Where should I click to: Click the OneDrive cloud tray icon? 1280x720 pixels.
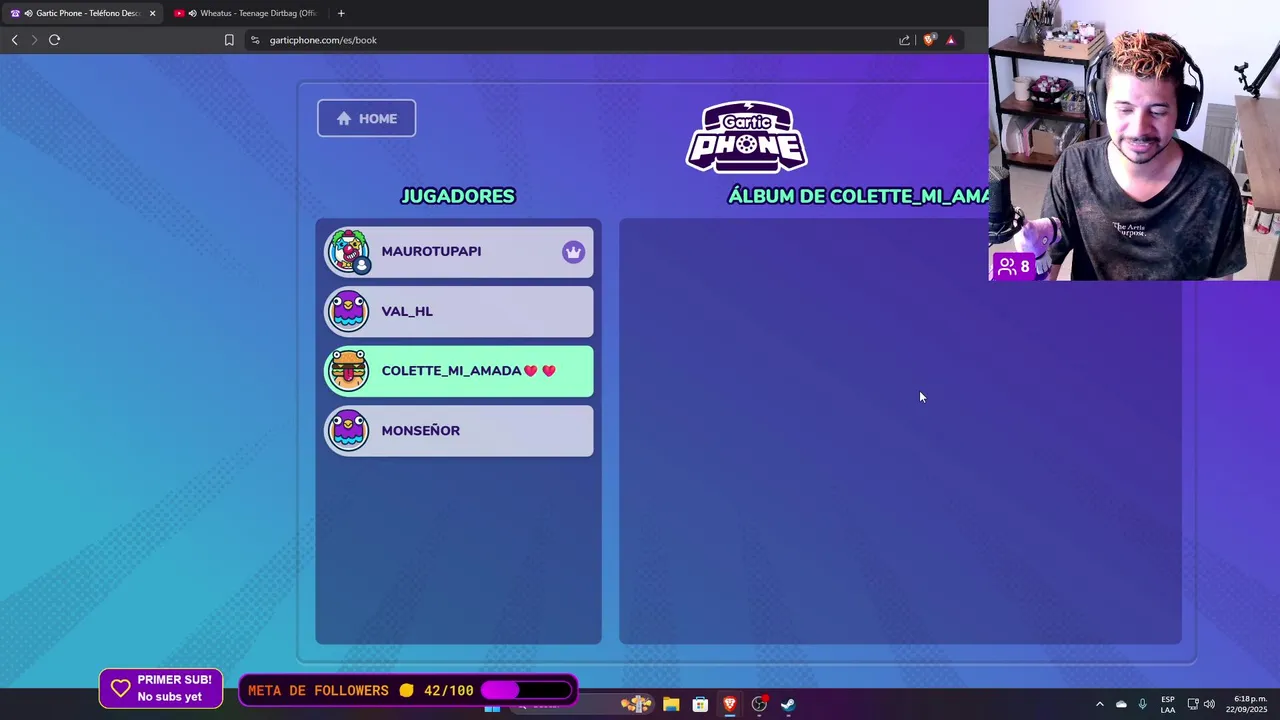(1121, 704)
